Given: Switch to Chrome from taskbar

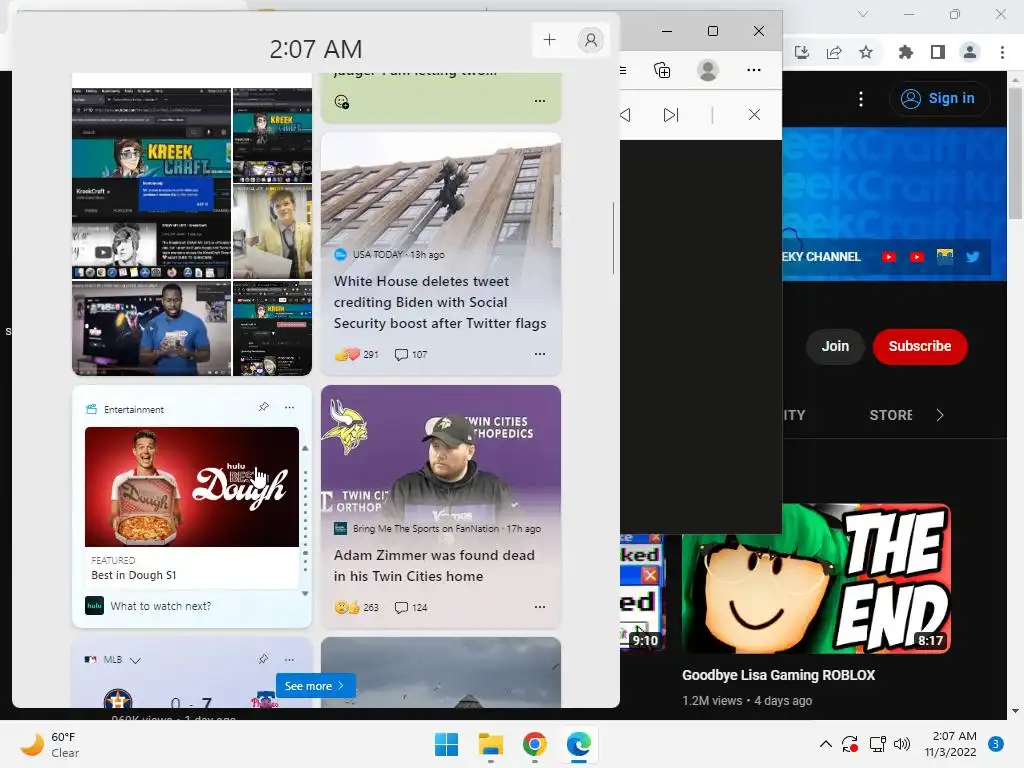Looking at the screenshot, I should pos(535,744).
